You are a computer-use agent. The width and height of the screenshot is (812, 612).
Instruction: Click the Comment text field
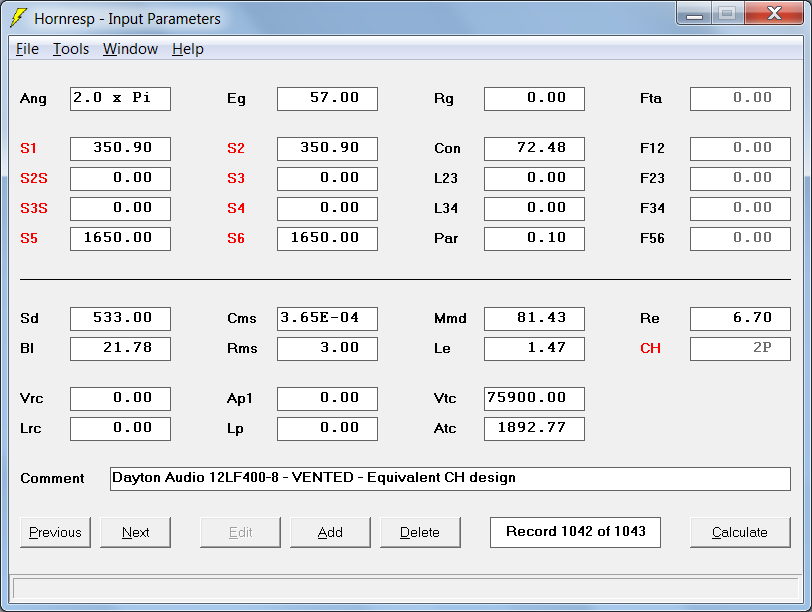click(451, 479)
